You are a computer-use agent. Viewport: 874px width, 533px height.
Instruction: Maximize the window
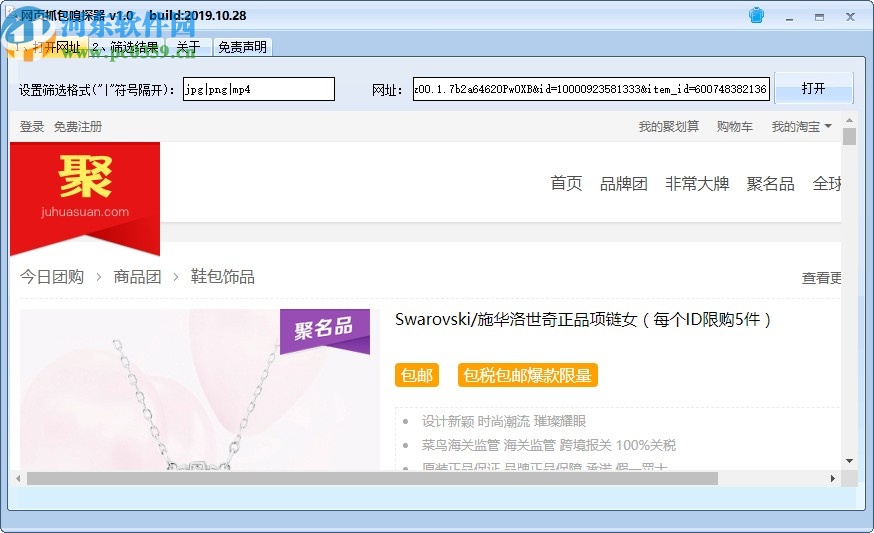click(x=819, y=17)
